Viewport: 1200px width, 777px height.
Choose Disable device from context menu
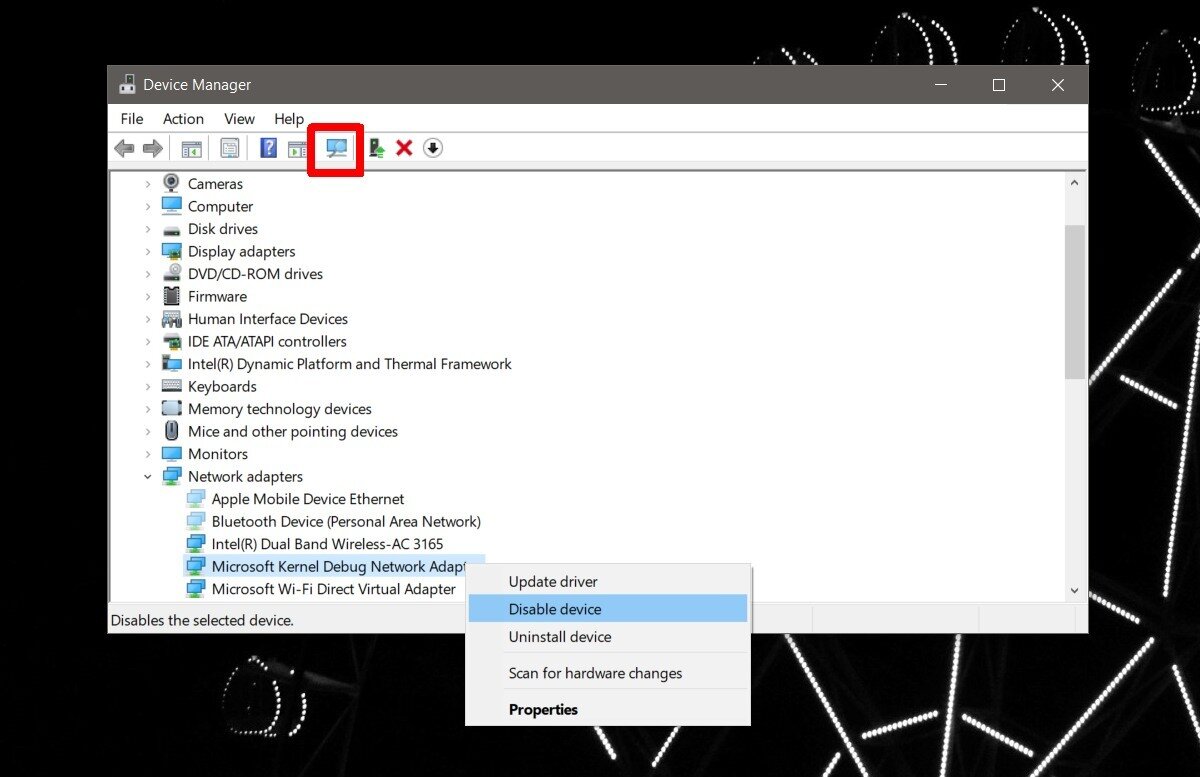(555, 609)
